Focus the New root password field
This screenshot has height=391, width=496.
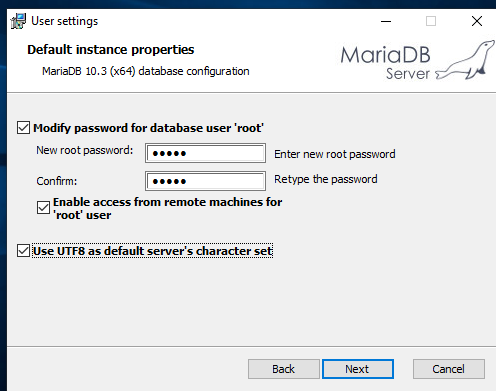(x=205, y=153)
